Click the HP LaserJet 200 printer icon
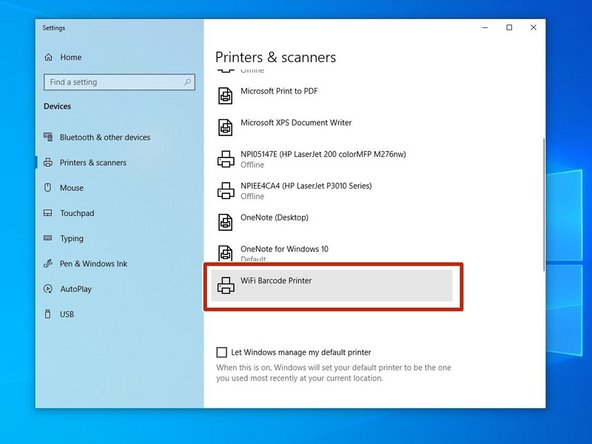Image resolution: width=592 pixels, height=444 pixels. 226,159
